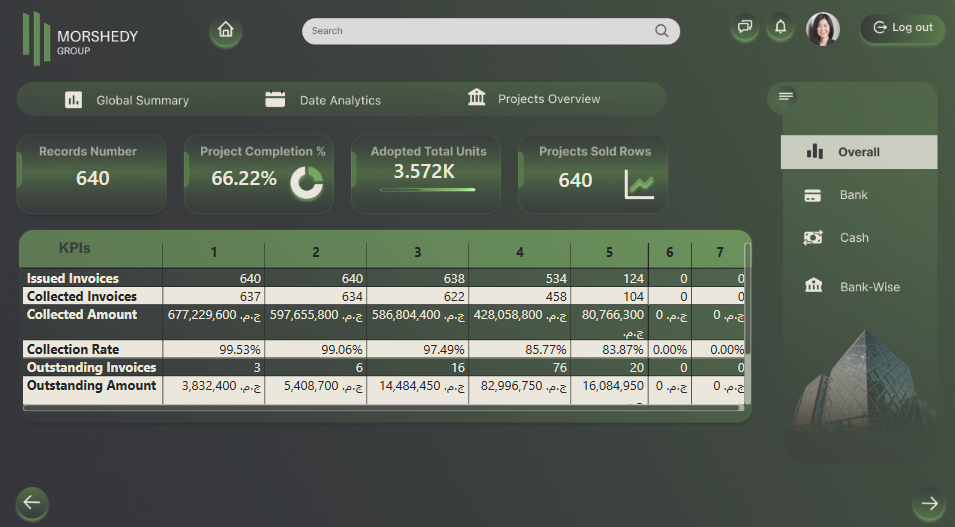Click the 534 issued invoices cell
Viewport: 955px width, 527px height.
coord(520,278)
